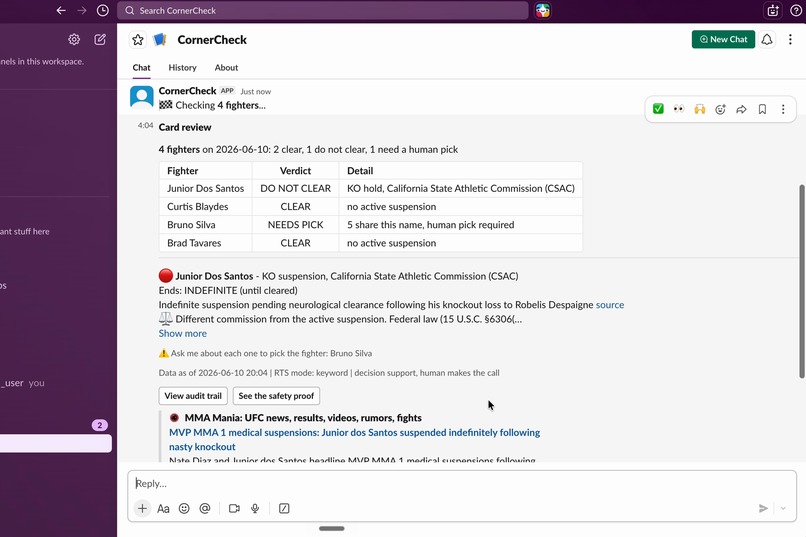The width and height of the screenshot is (806, 537).
Task: Send the message with arrow icon
Action: coord(763,509)
